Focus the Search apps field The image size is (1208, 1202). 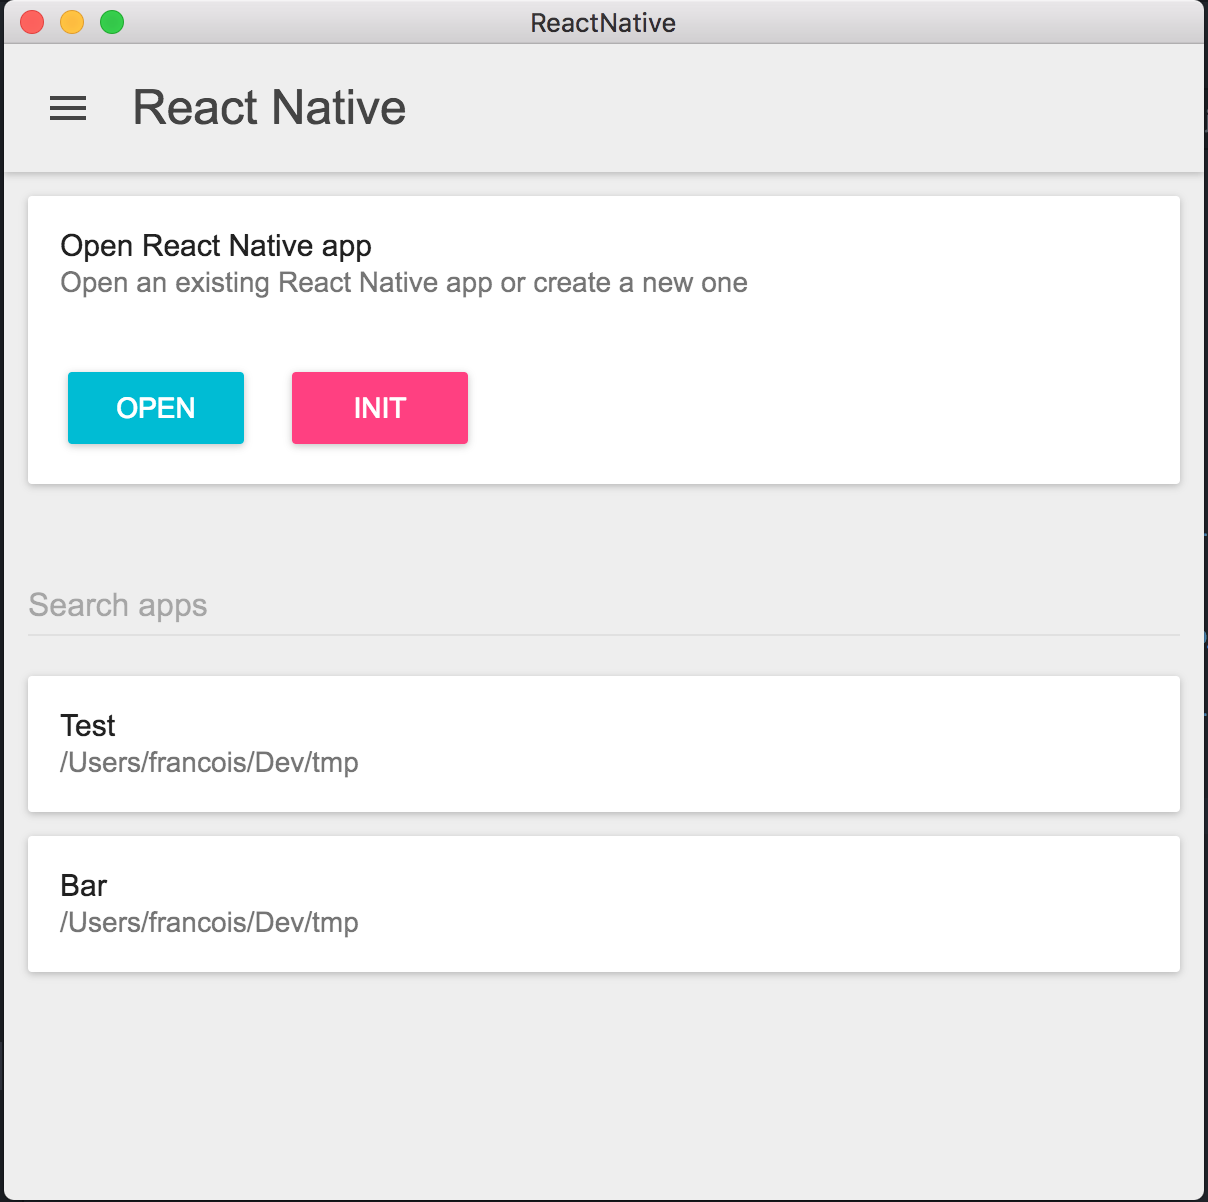click(x=604, y=606)
